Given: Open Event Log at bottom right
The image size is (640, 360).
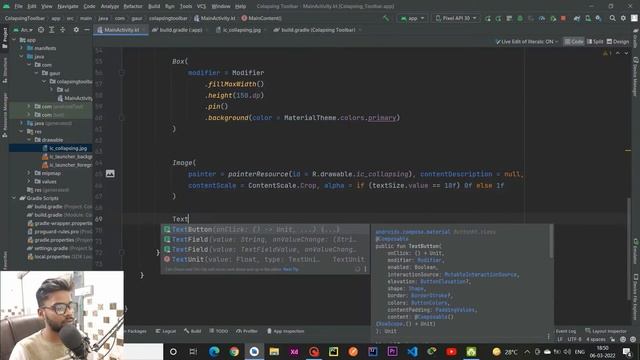Looking at the screenshot, I should coord(566,331).
